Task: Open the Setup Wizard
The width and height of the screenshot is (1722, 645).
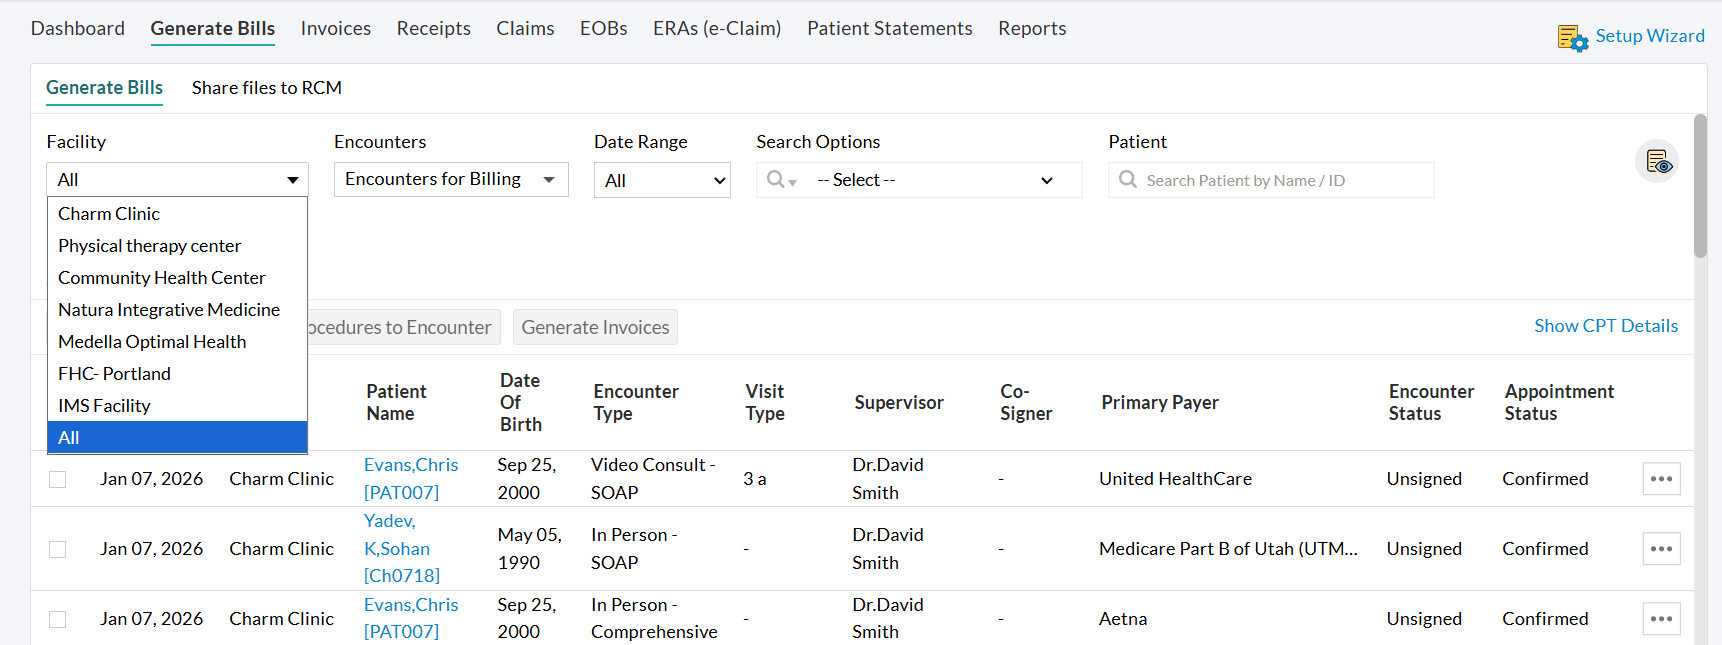Action: (x=1649, y=36)
